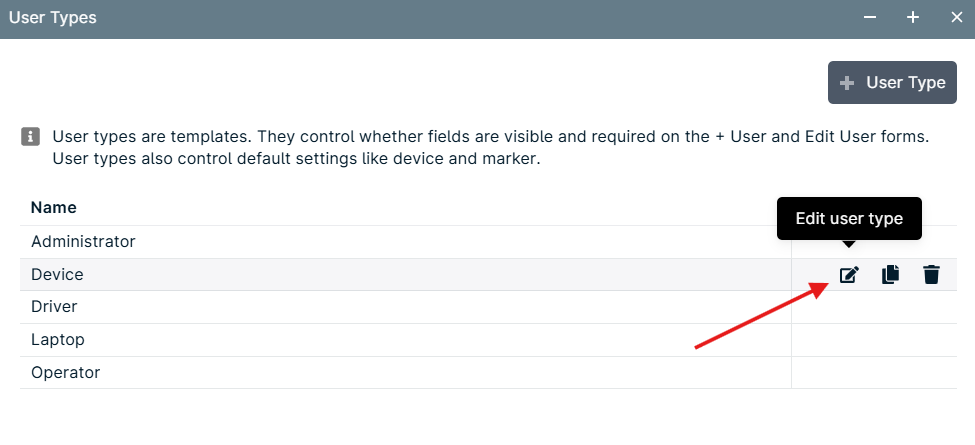Click the edit pencil icon for Device
Image resolution: width=975 pixels, height=445 pixels.
(x=849, y=274)
